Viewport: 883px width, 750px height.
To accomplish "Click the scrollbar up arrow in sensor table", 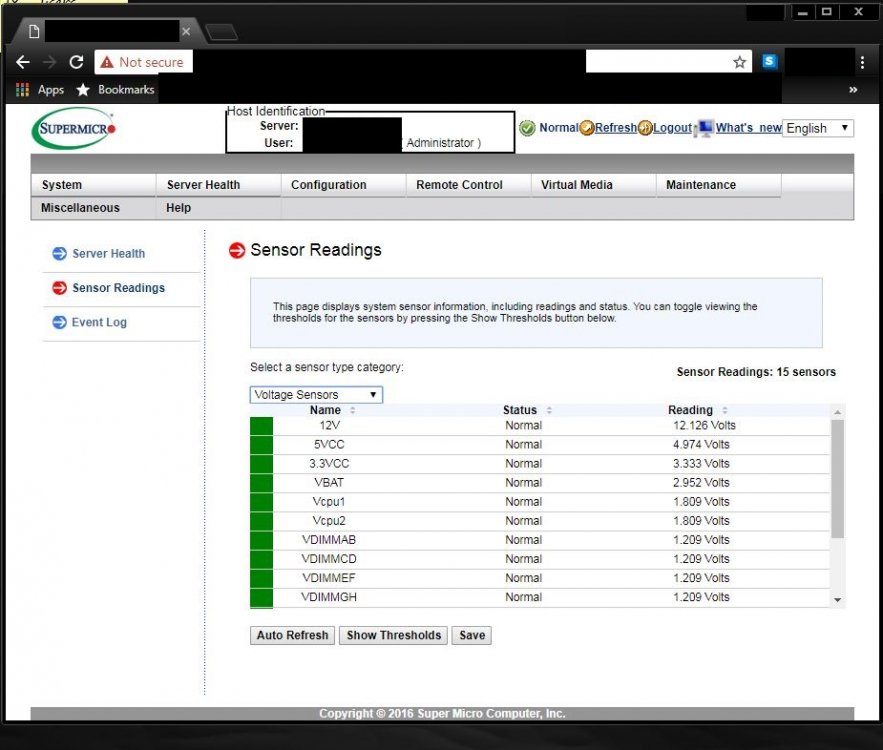I will tap(837, 412).
